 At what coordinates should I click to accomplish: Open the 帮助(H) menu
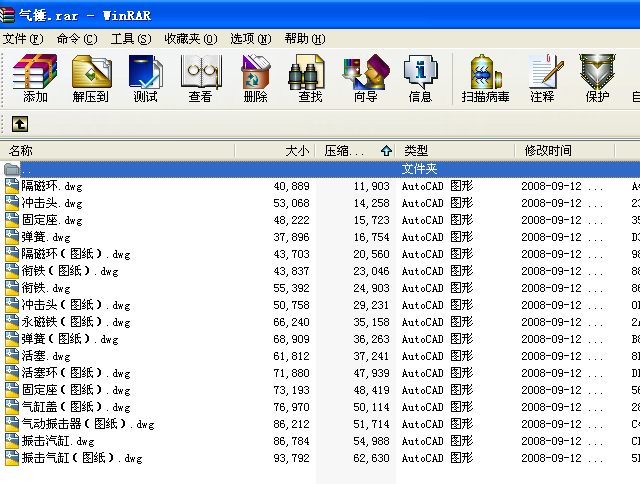pyautogui.click(x=305, y=39)
